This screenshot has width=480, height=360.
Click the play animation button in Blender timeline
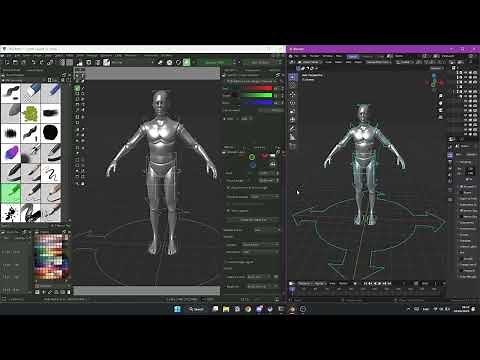379,284
